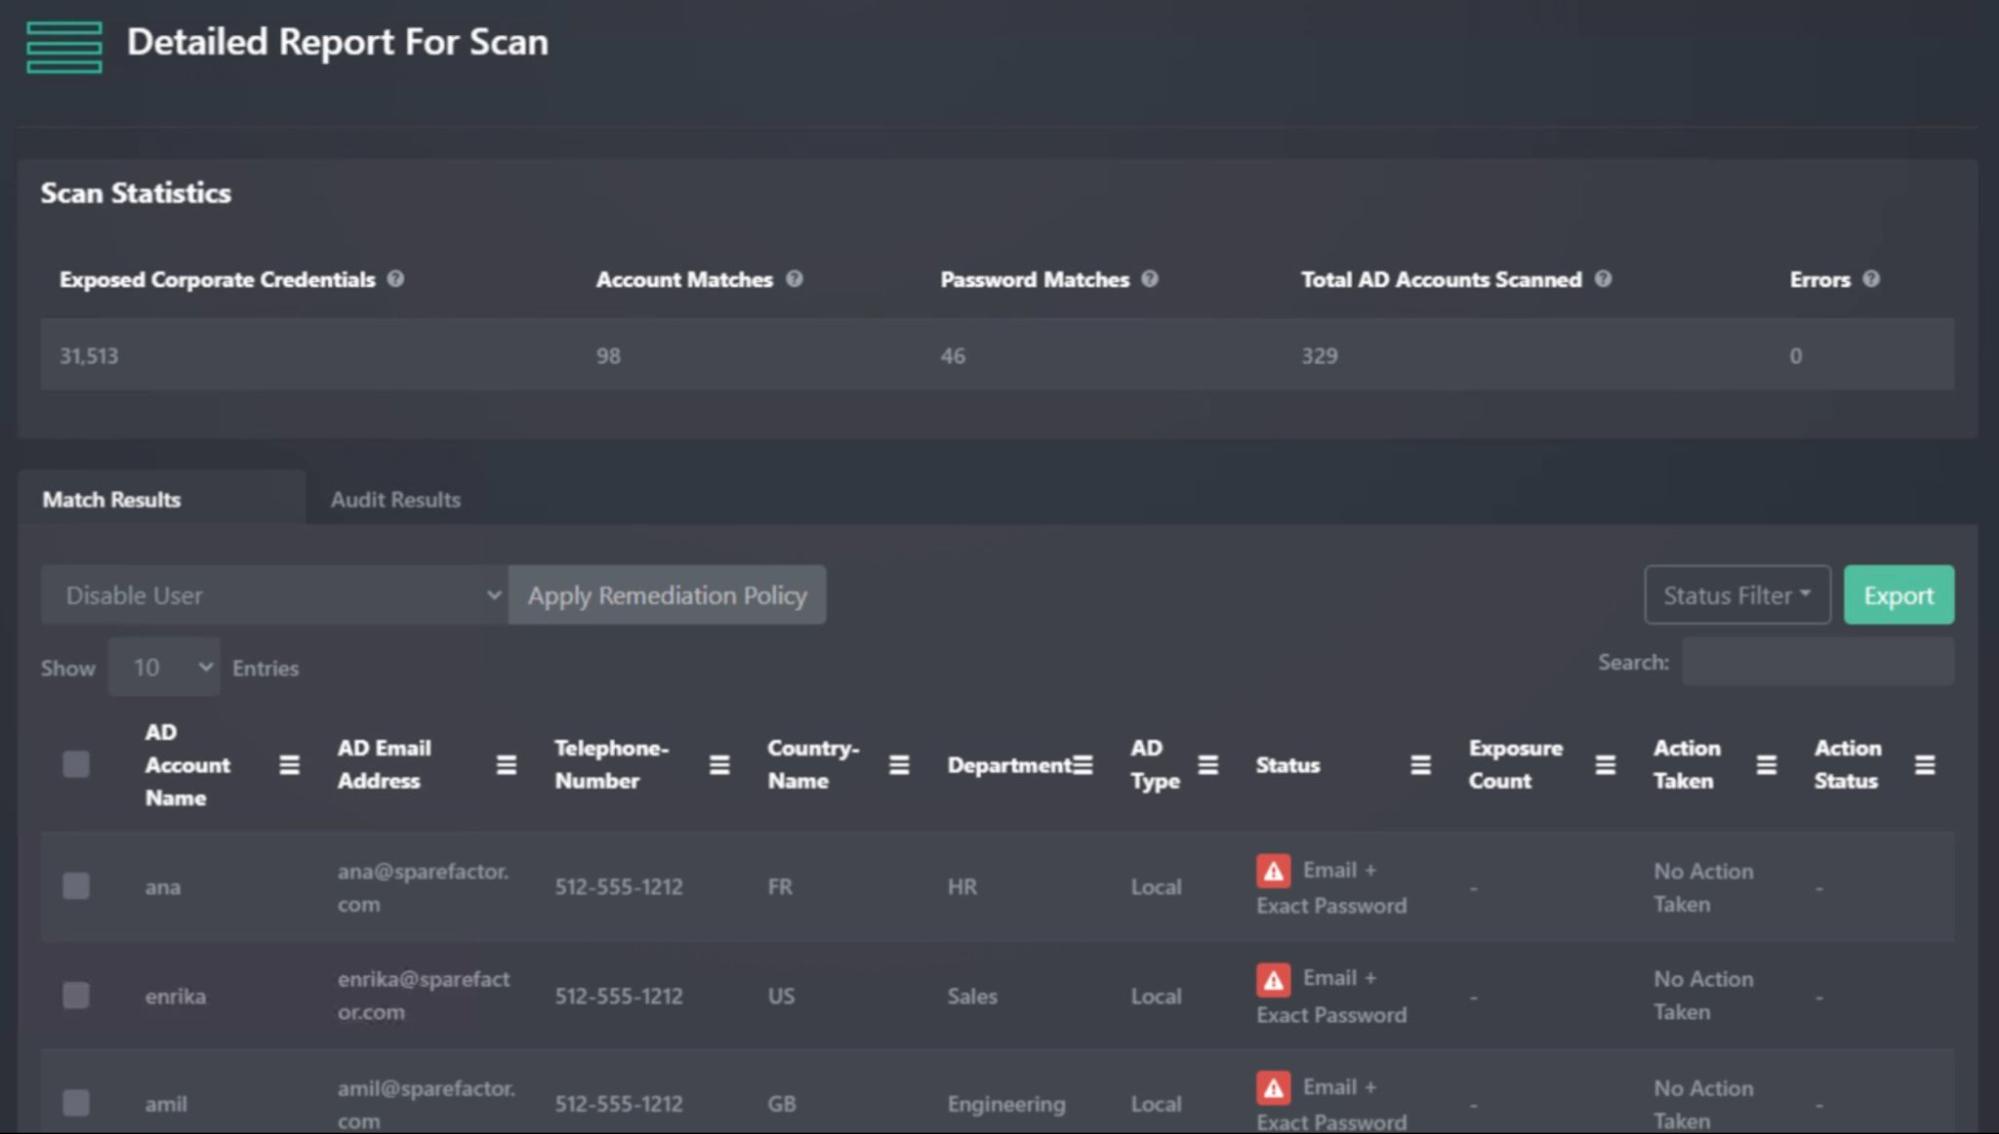The height and width of the screenshot is (1134, 1999).
Task: Click the green report logo beside the title
Action: pos(65,45)
